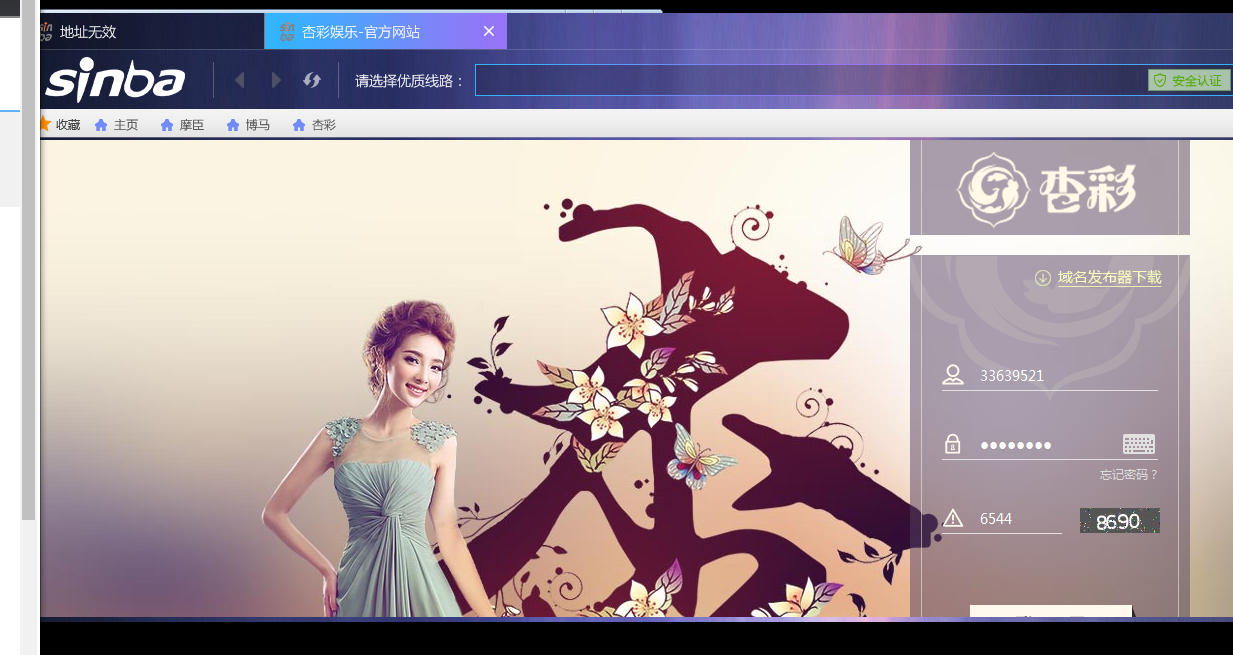Click the 8690 captcha image

point(1119,520)
